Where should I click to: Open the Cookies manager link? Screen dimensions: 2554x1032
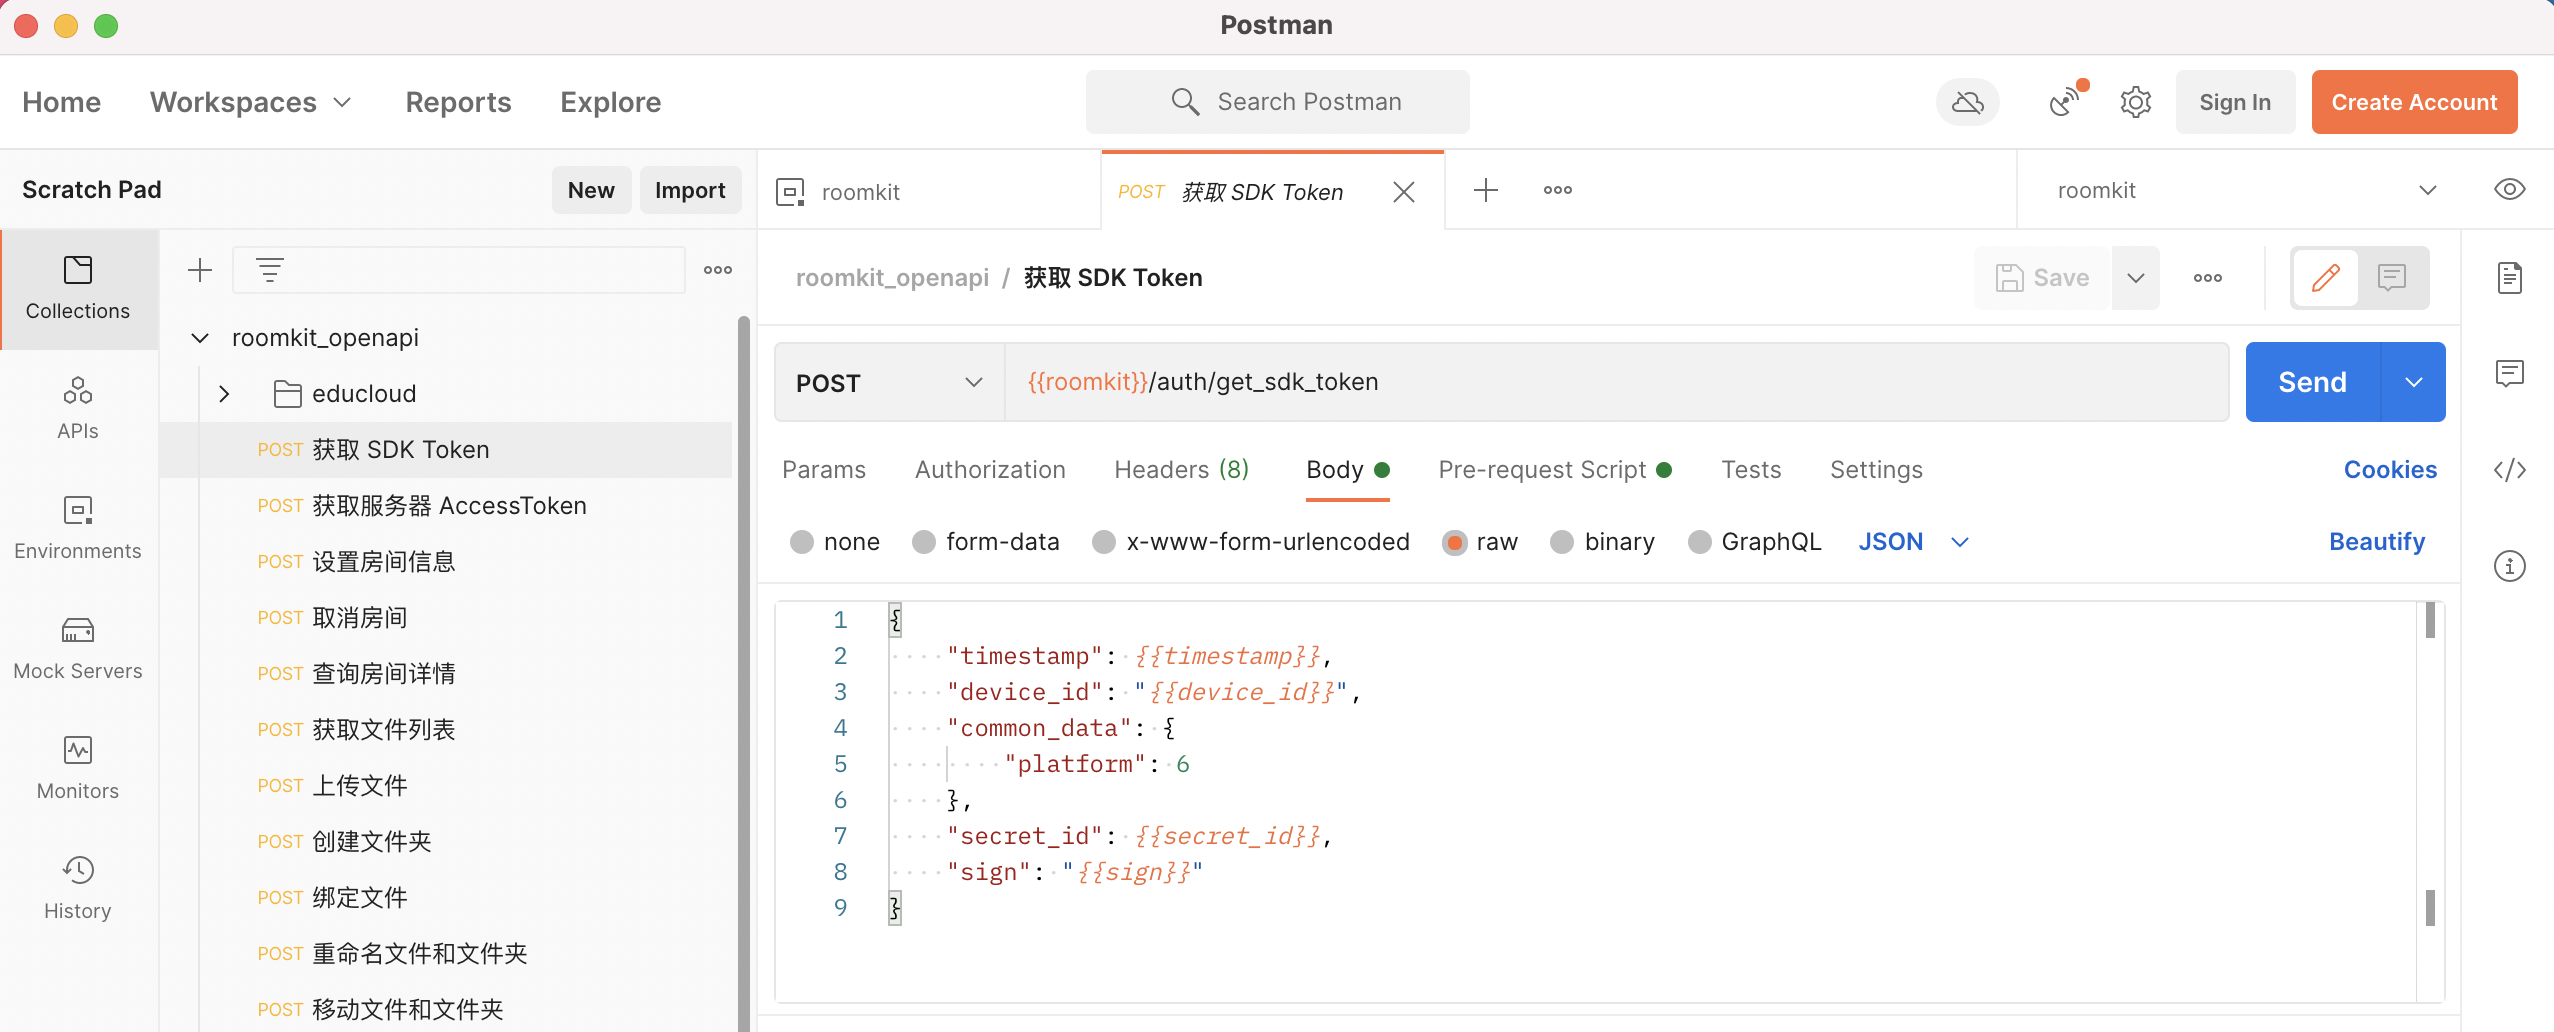tap(2391, 469)
